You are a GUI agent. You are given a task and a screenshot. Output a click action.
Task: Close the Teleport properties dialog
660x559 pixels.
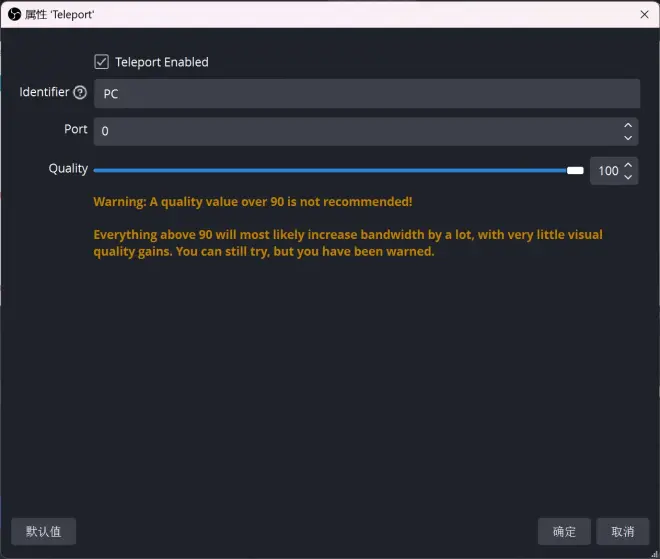pyautogui.click(x=644, y=14)
